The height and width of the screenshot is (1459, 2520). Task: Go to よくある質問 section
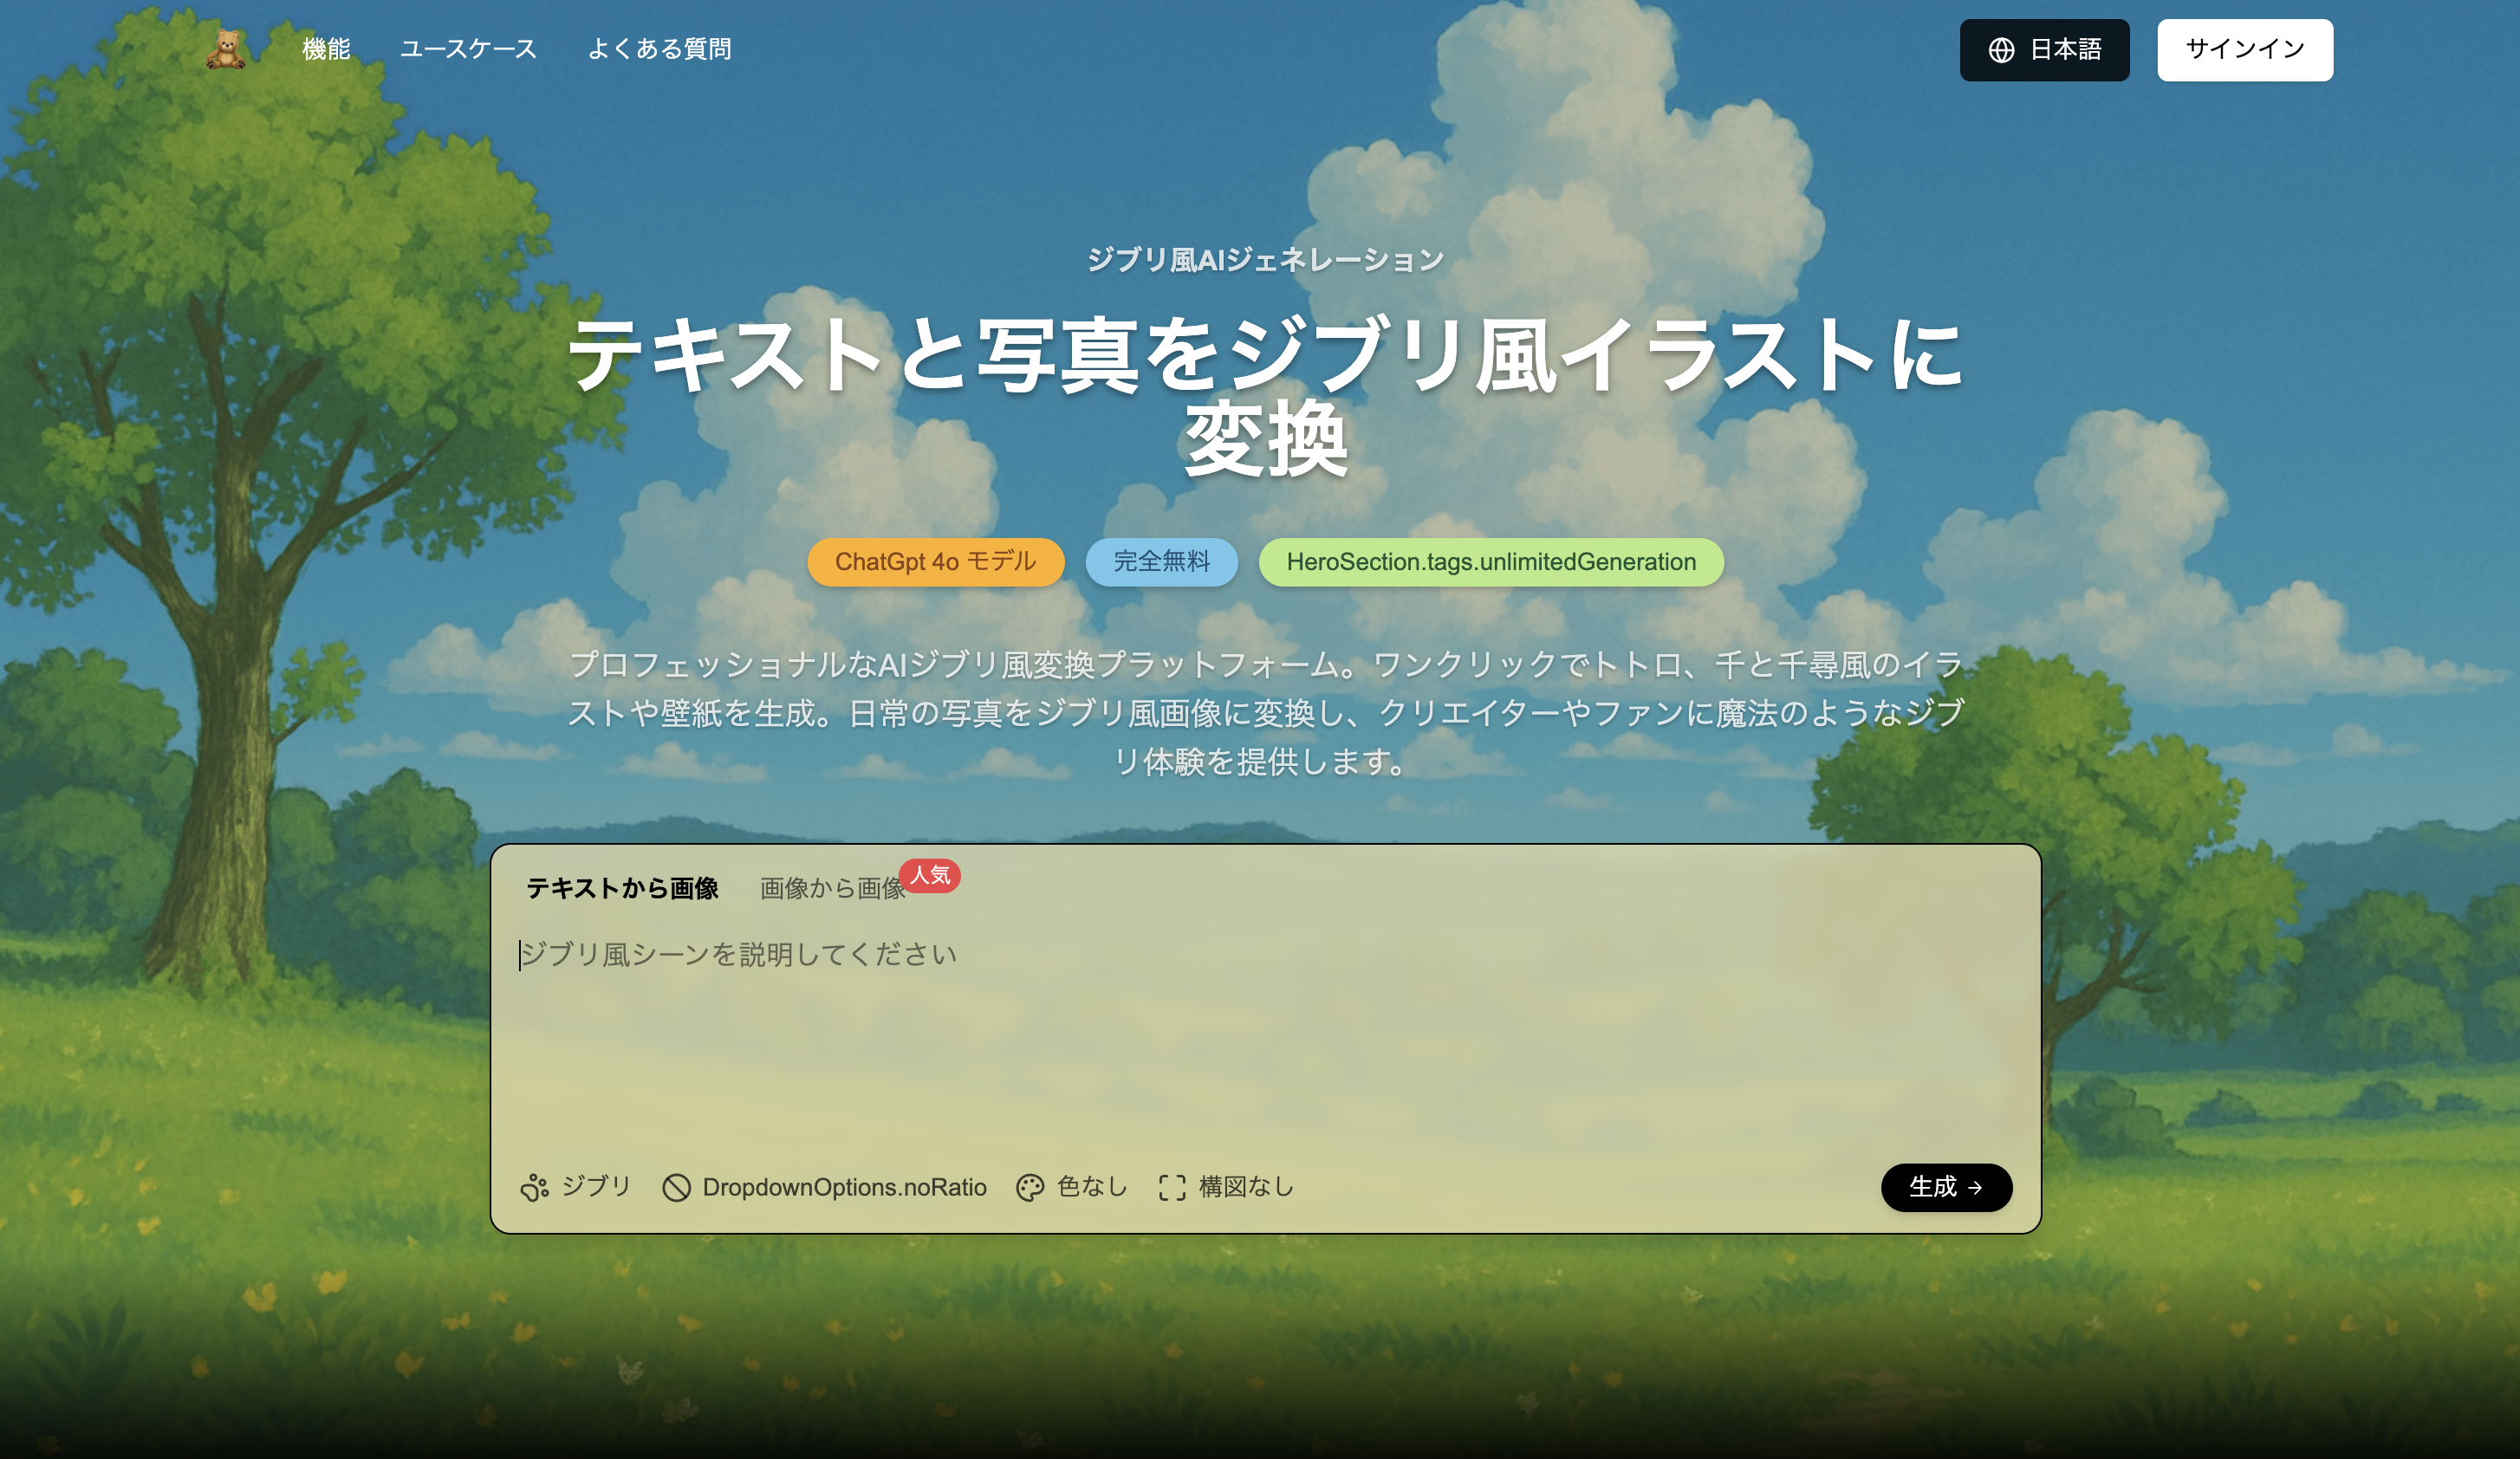[x=659, y=49]
